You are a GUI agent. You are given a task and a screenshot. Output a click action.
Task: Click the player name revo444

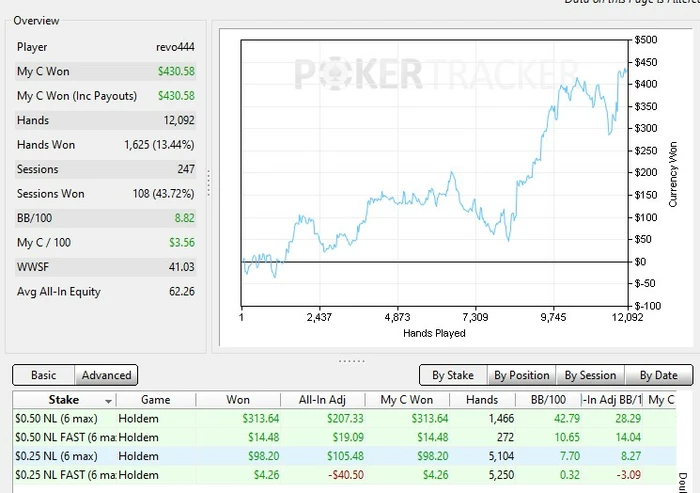pyautogui.click(x=175, y=47)
